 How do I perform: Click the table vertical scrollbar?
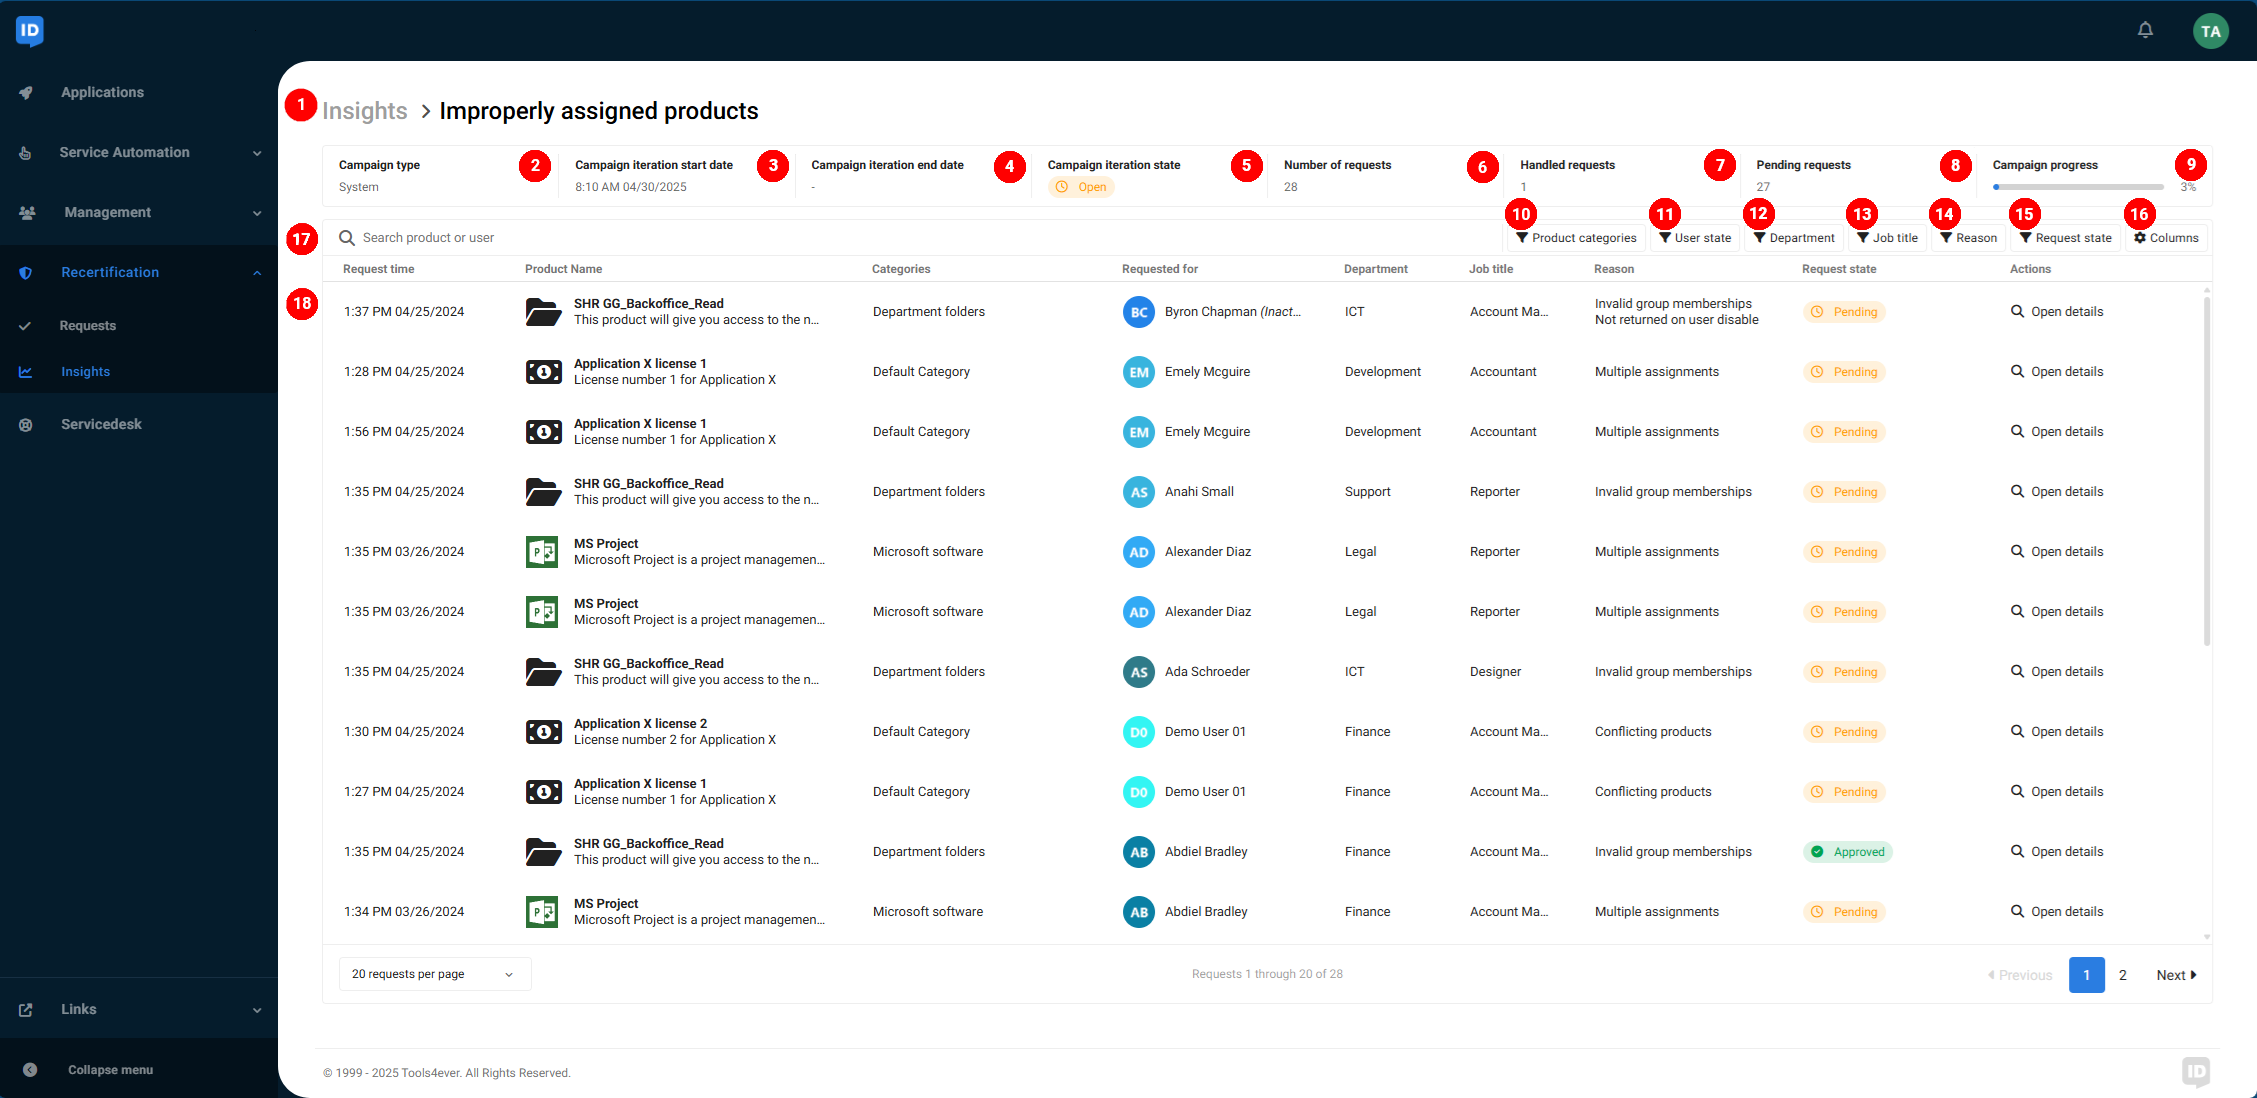2207,470
